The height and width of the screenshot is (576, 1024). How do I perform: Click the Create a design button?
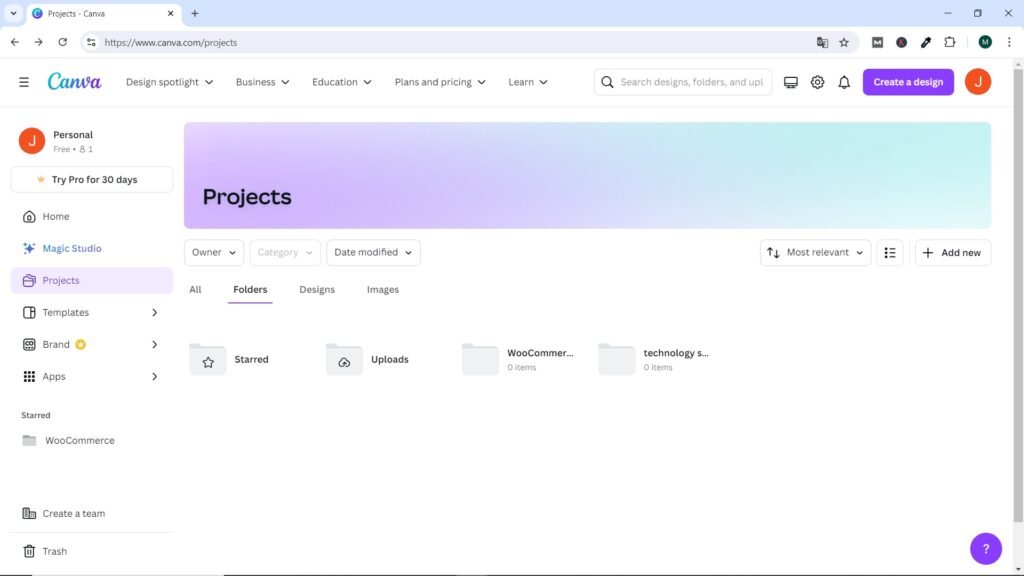tap(908, 82)
